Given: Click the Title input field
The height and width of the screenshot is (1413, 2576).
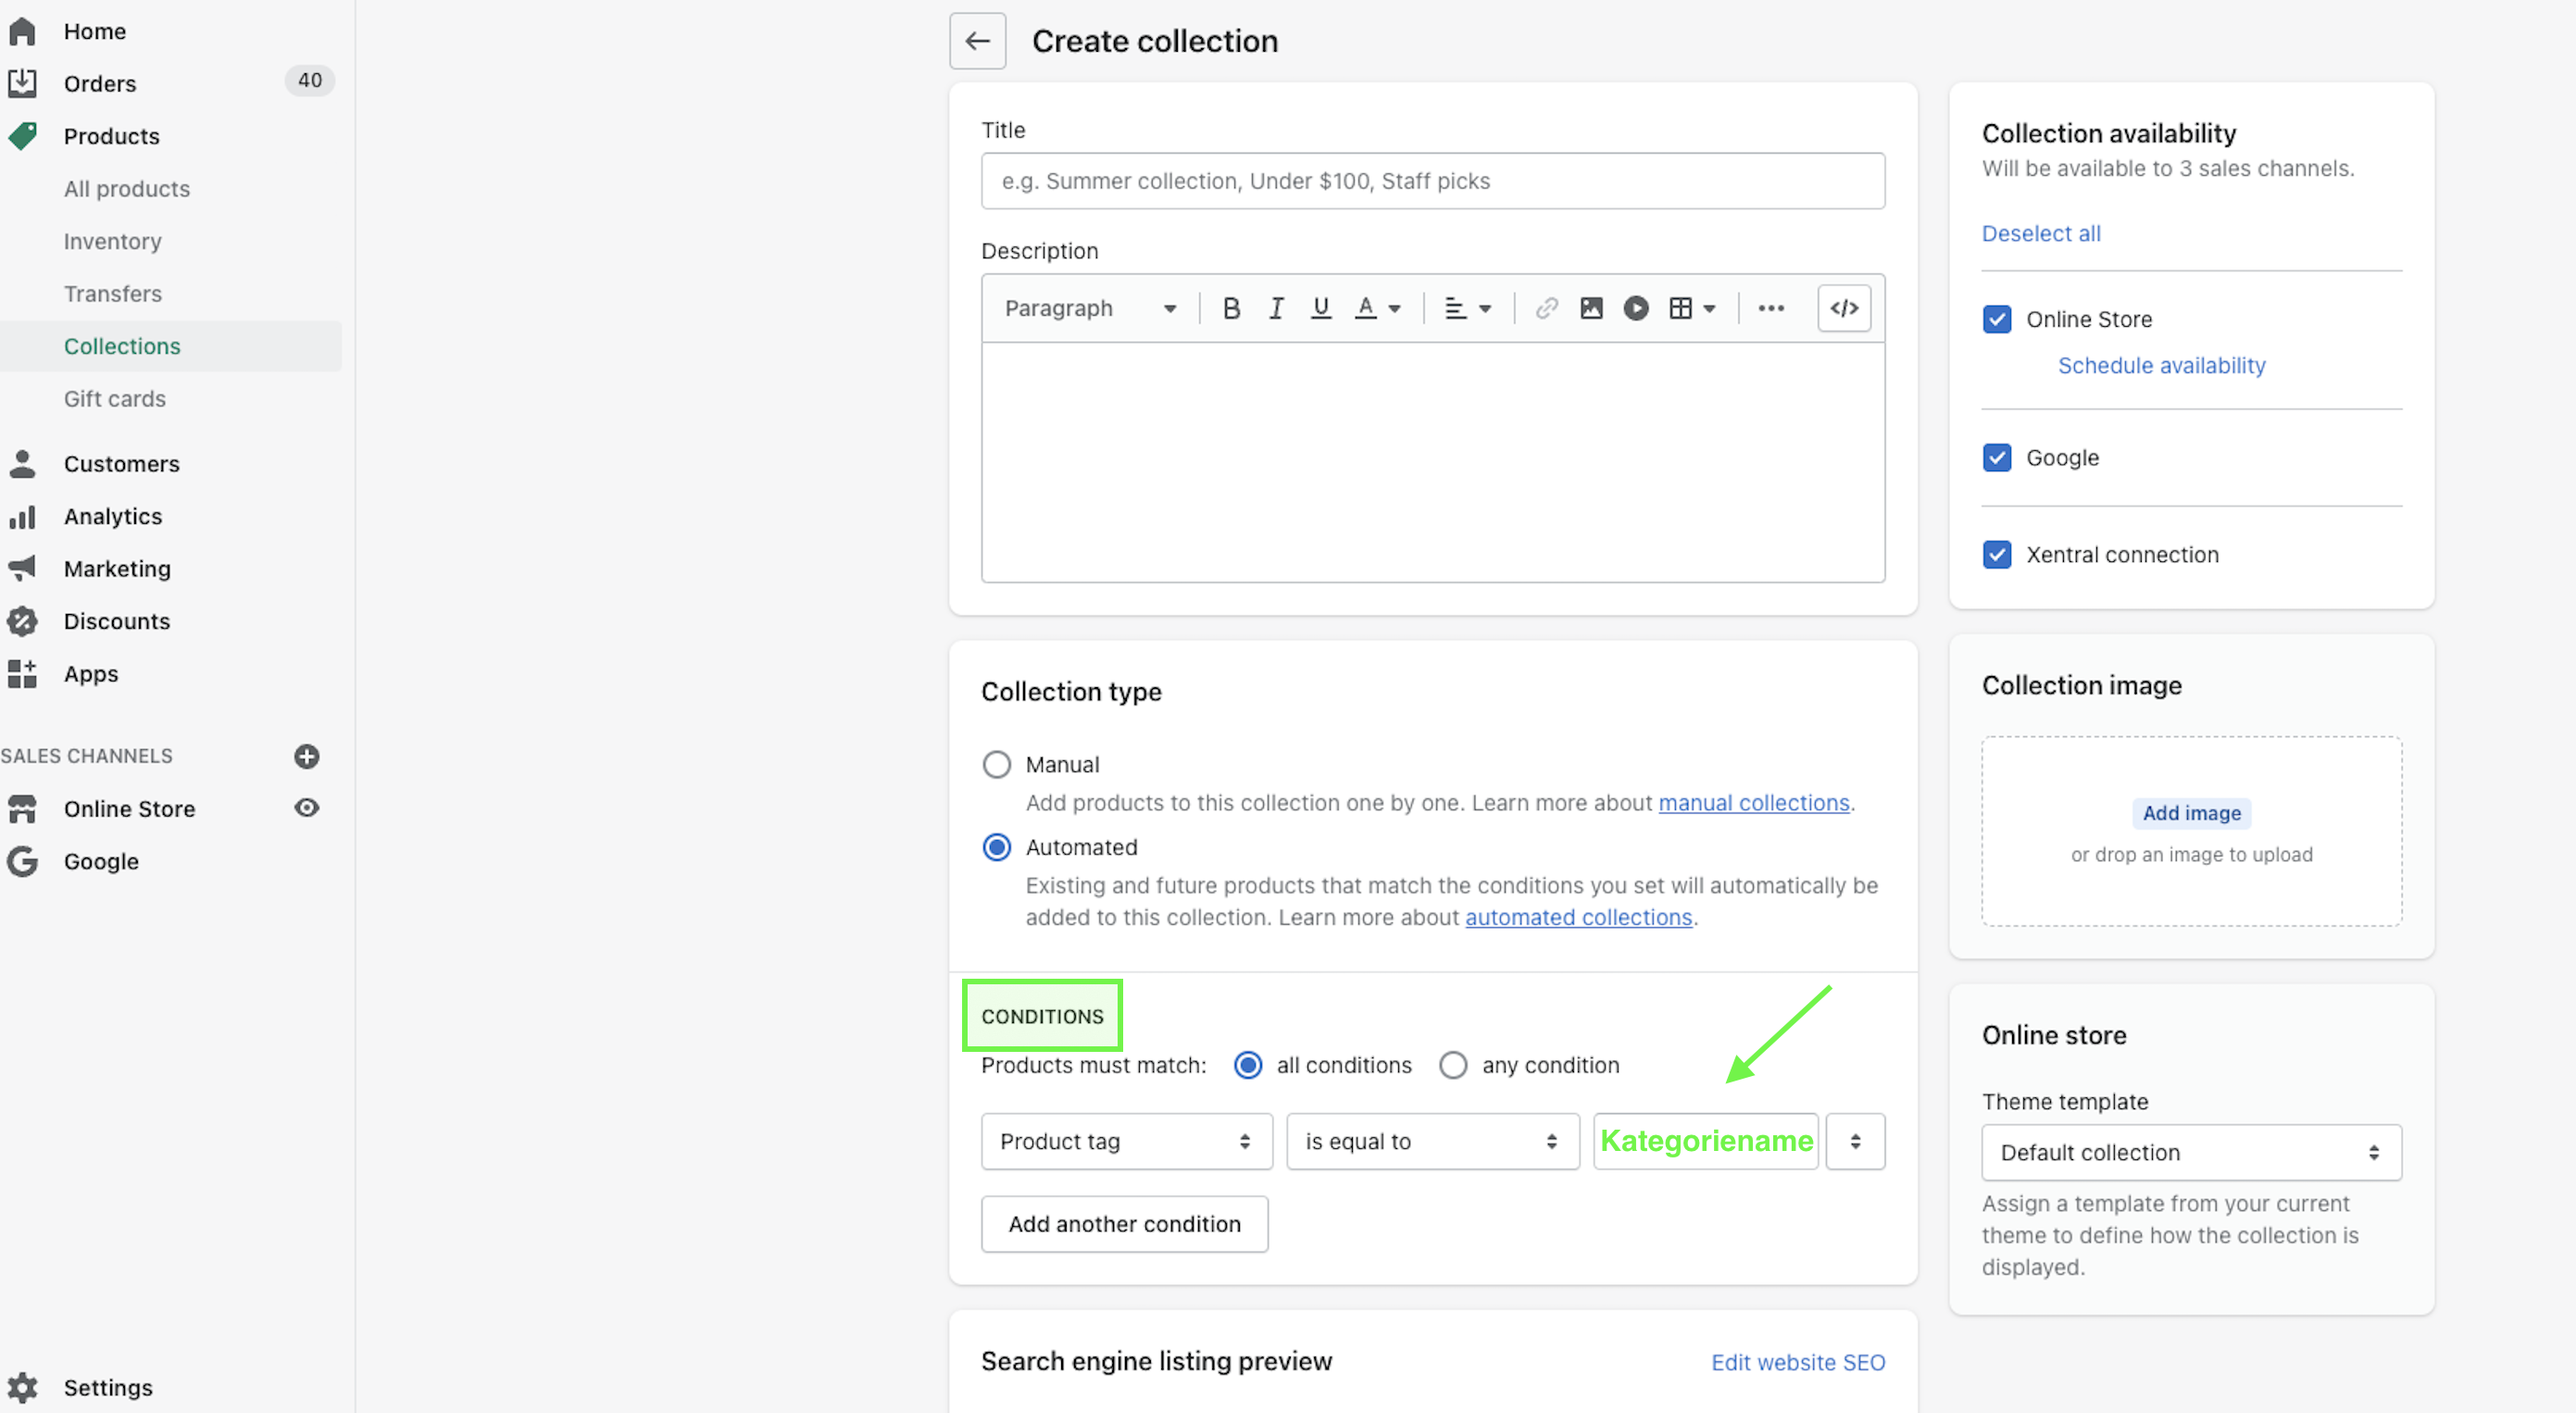Looking at the screenshot, I should (x=1433, y=181).
